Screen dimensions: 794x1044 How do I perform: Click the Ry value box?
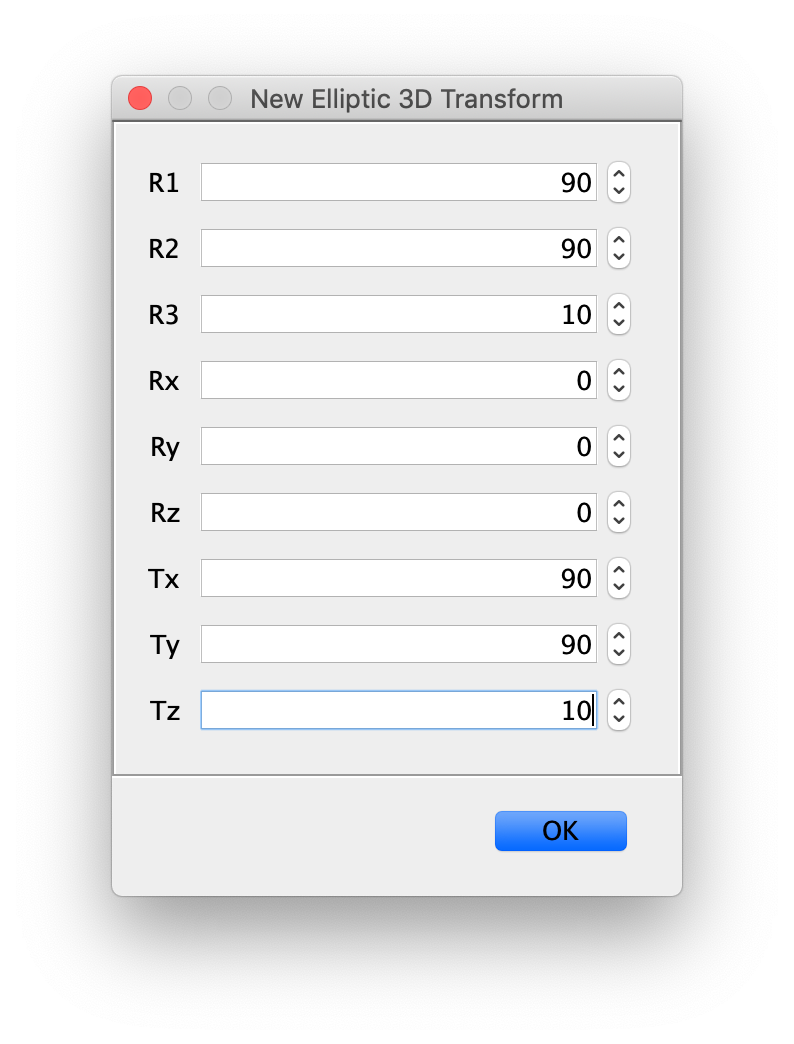pos(398,446)
